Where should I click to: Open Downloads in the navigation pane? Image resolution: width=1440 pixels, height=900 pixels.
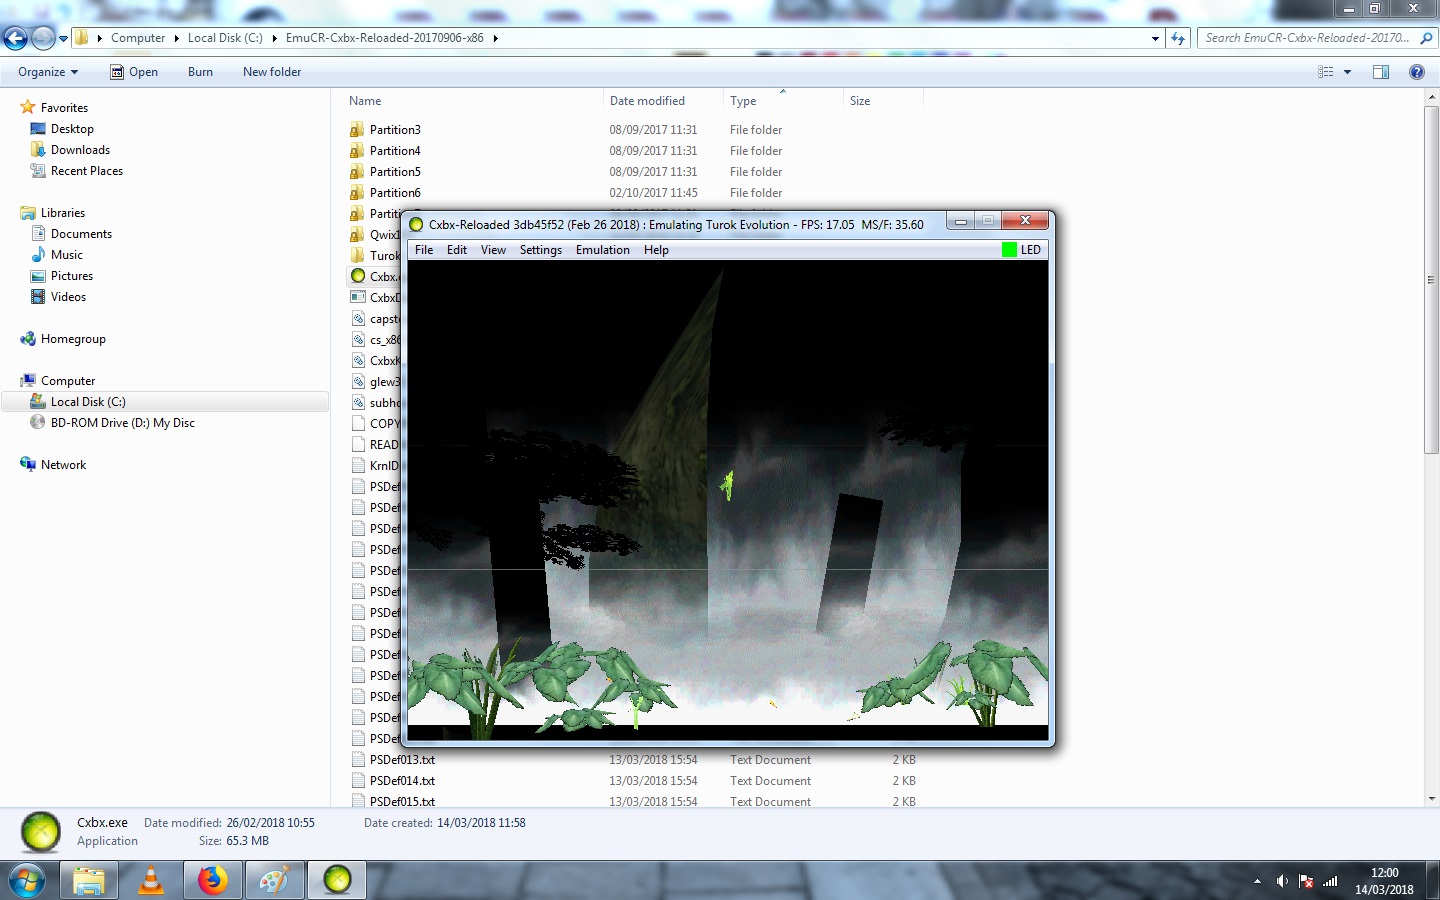(x=80, y=150)
